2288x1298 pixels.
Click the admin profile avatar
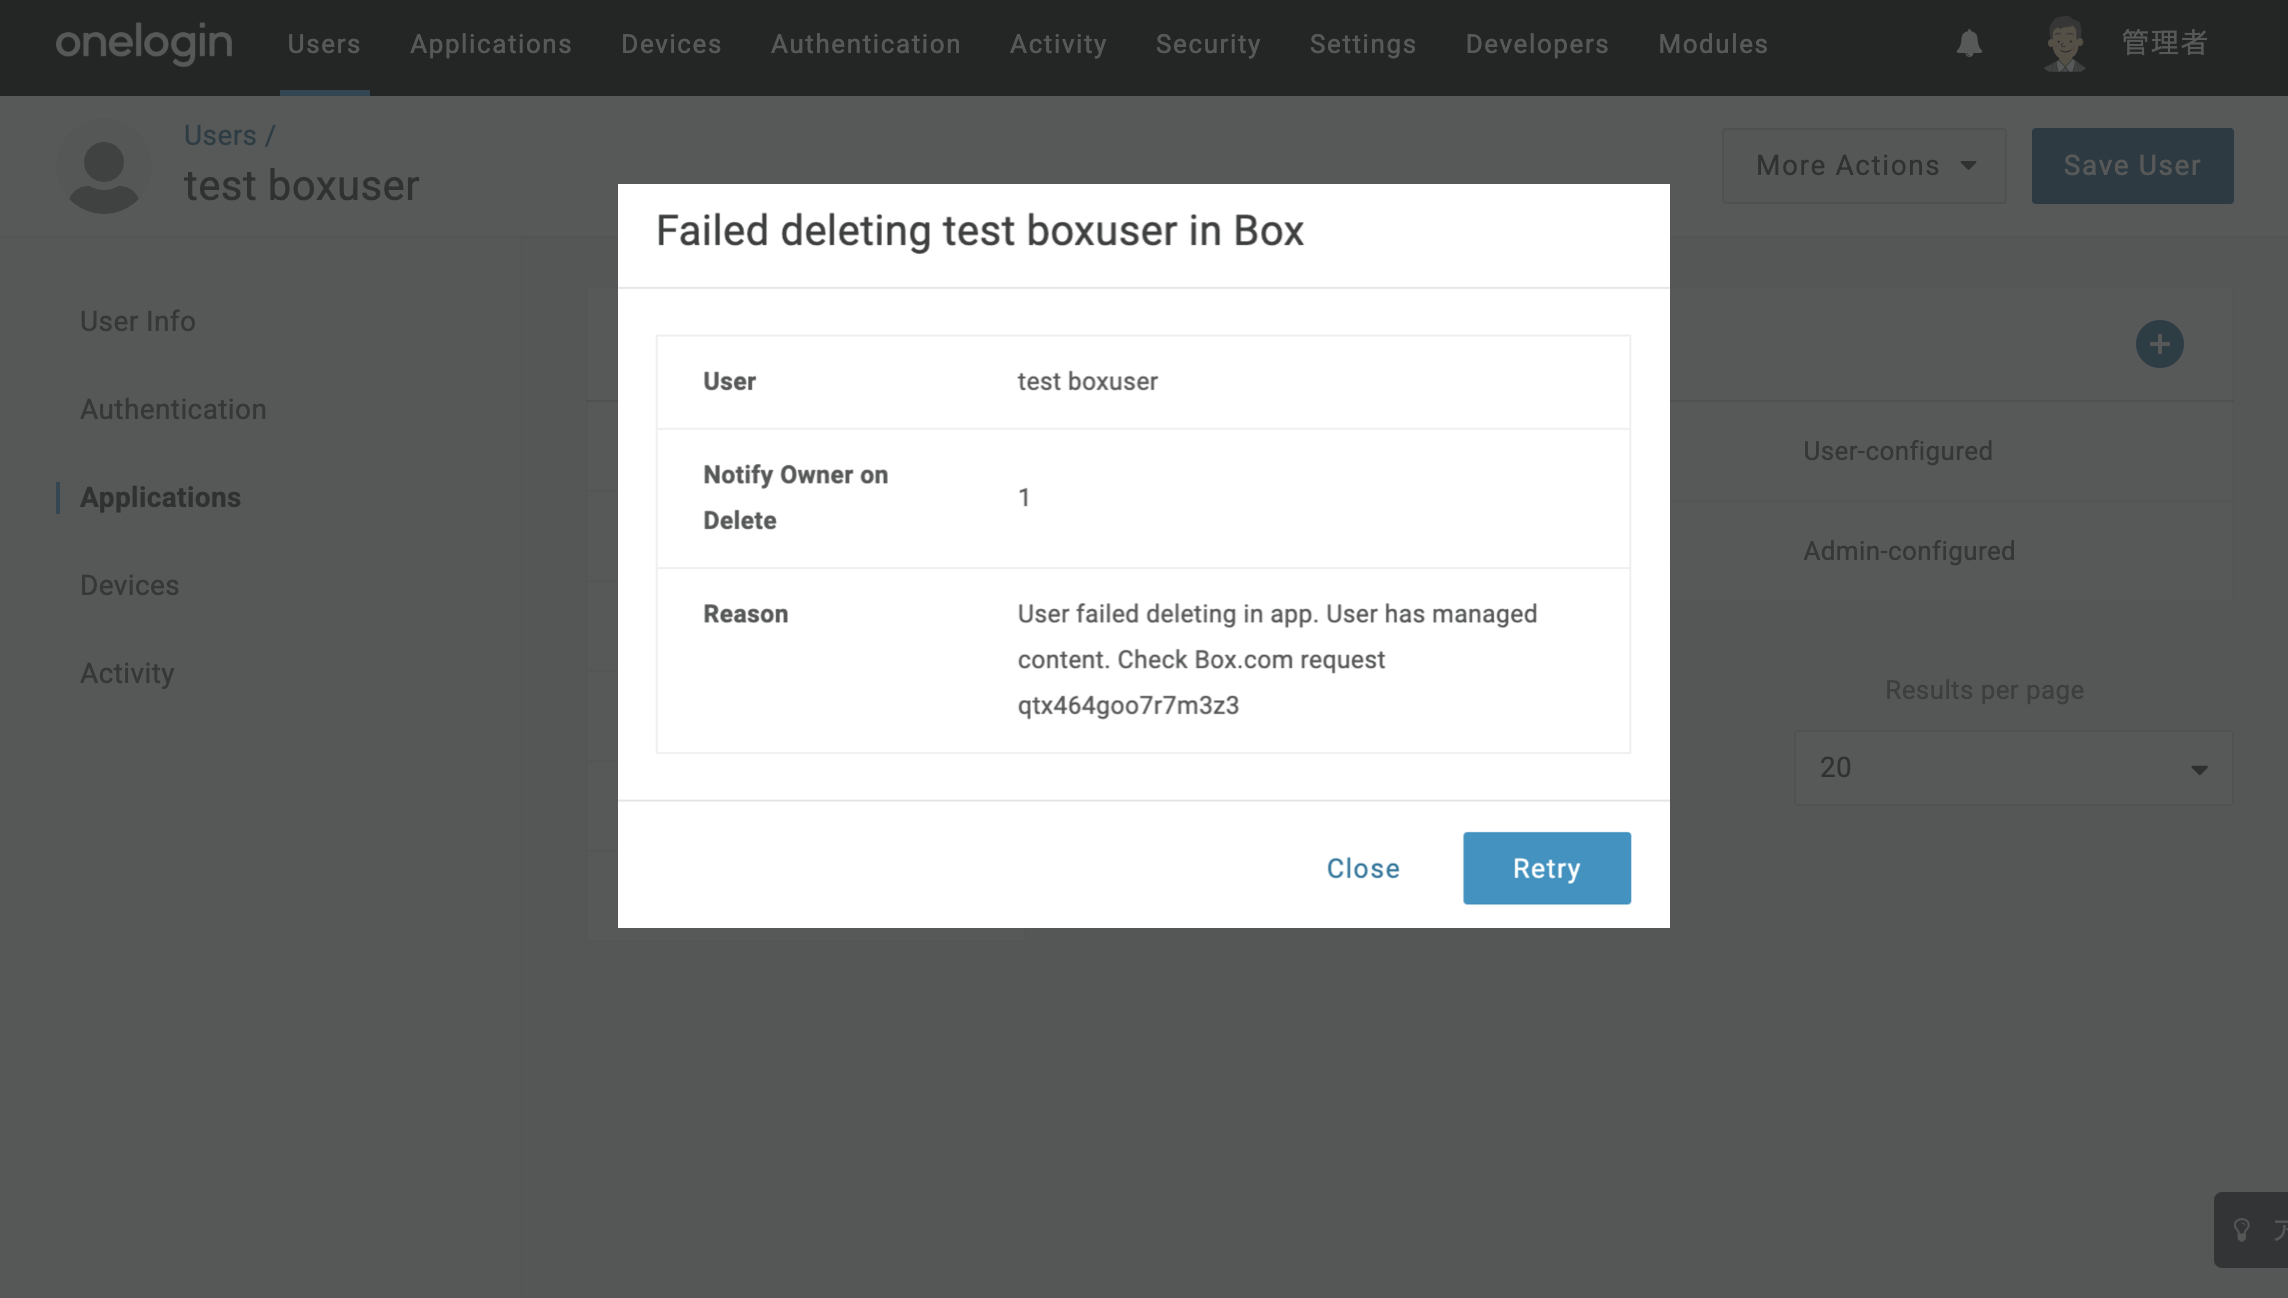coord(2064,44)
